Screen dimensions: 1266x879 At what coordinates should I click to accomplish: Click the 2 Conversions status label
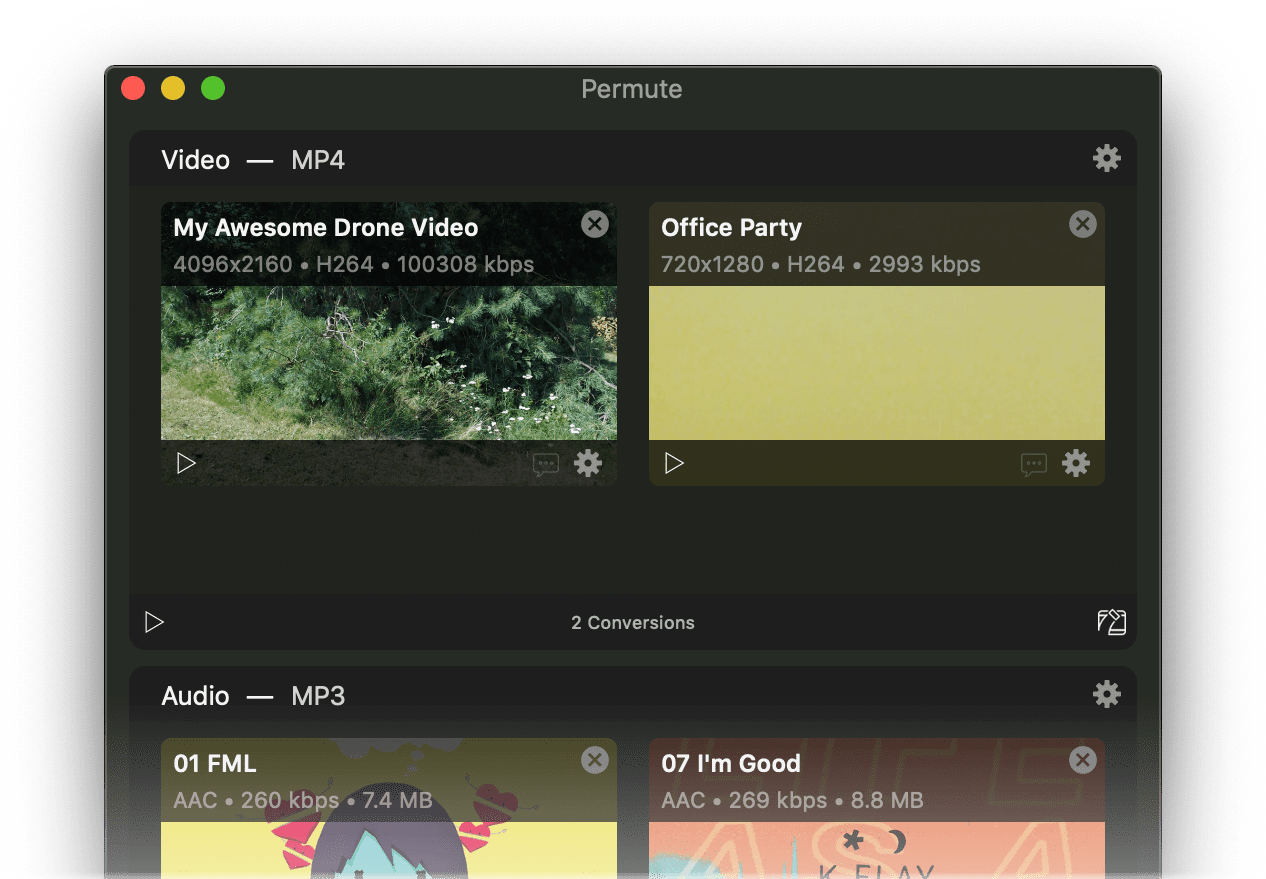point(632,622)
